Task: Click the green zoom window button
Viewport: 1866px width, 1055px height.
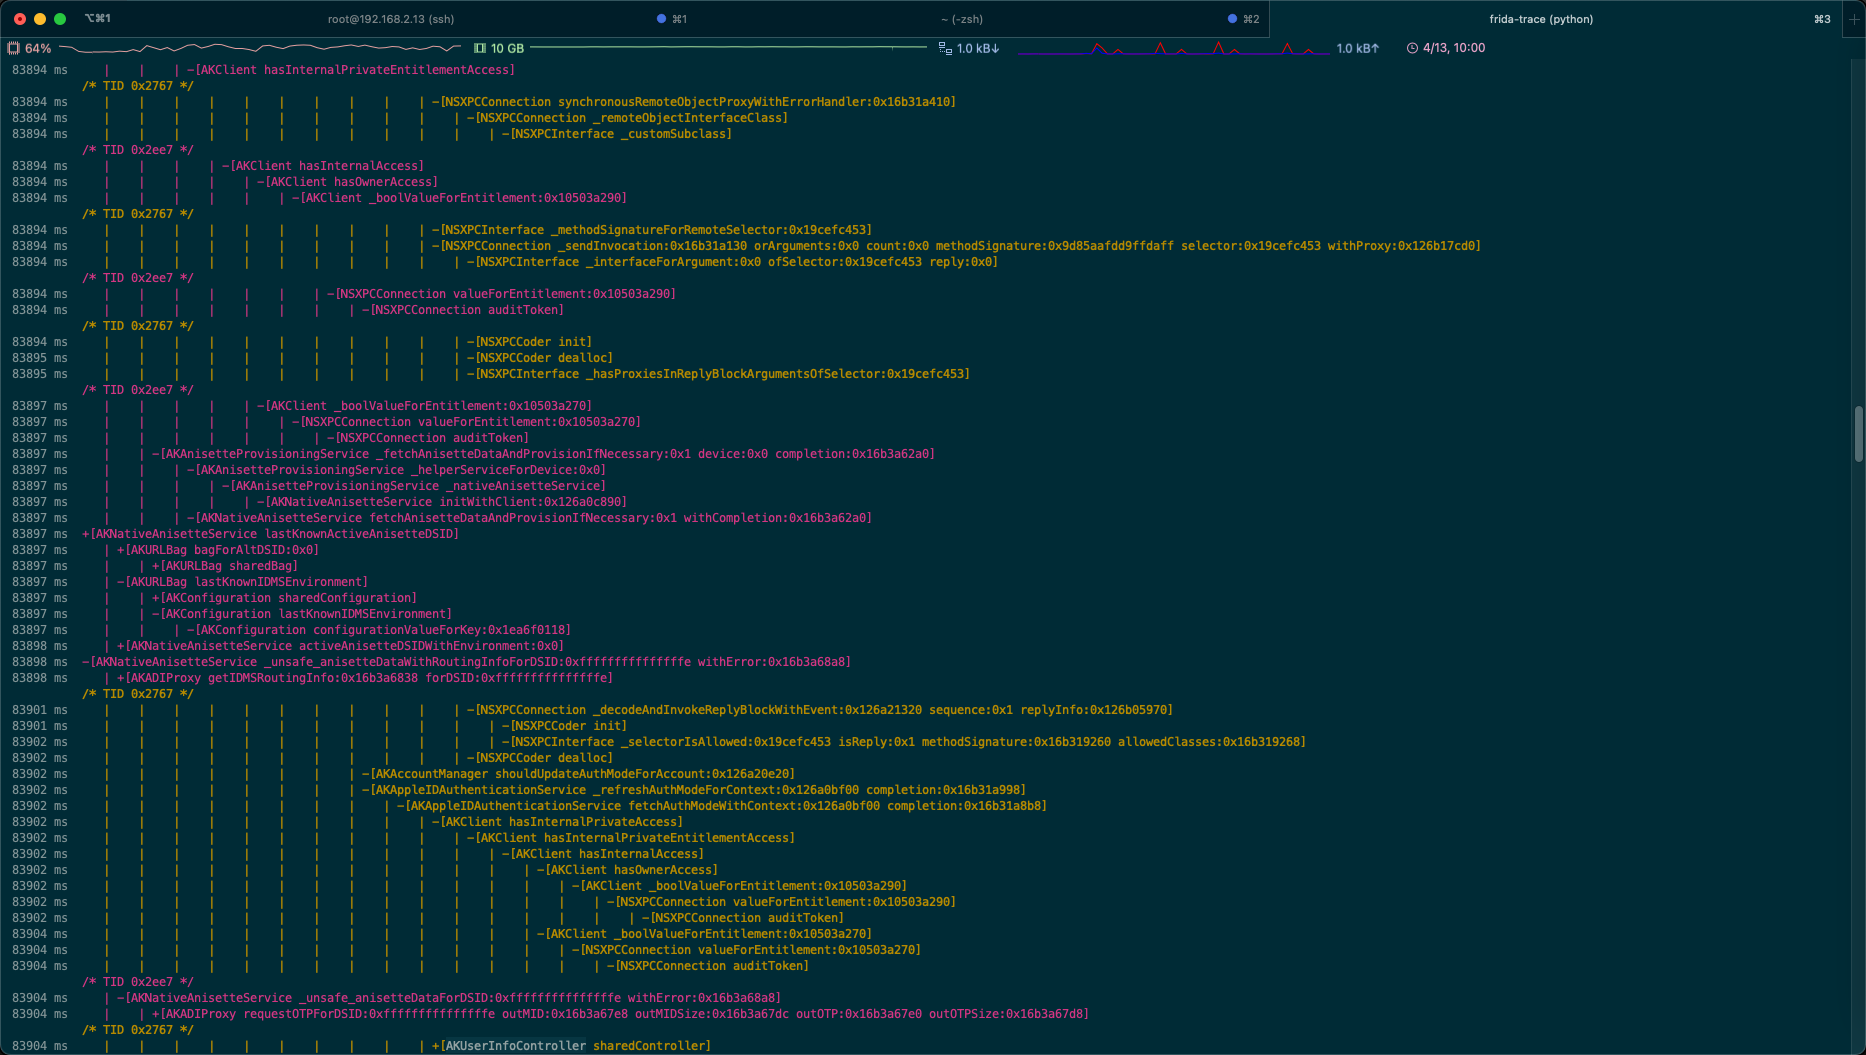Action: (60, 19)
